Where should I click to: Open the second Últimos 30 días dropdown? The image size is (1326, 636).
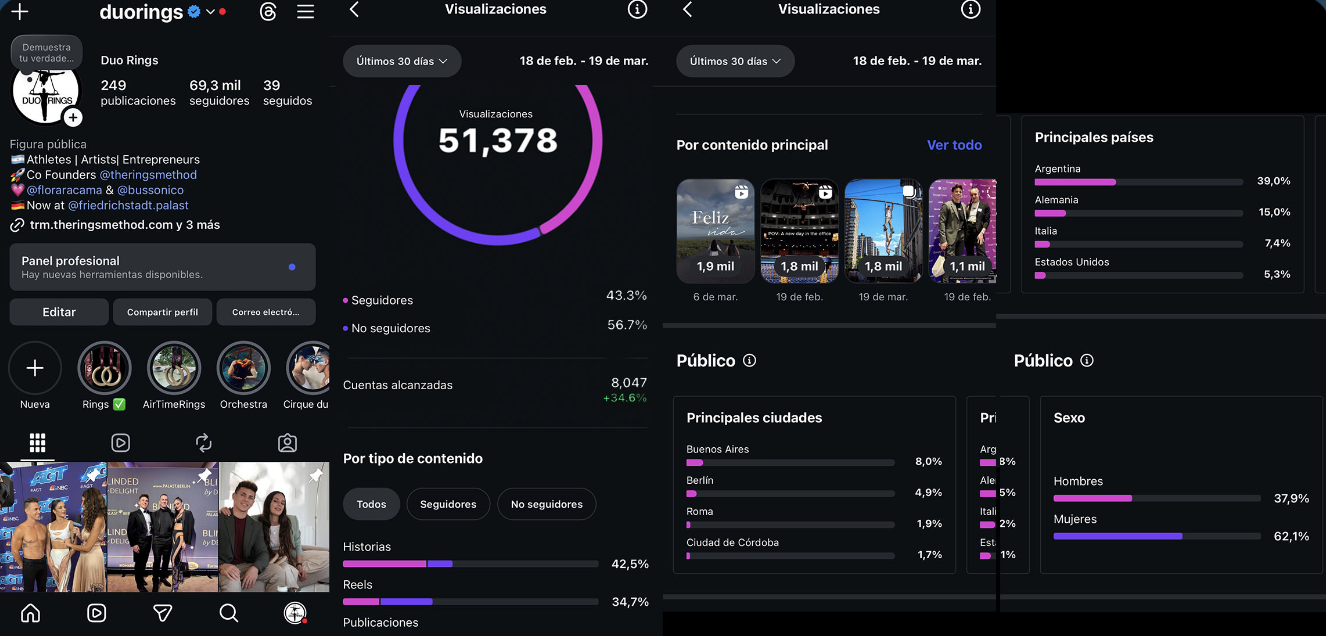point(735,61)
